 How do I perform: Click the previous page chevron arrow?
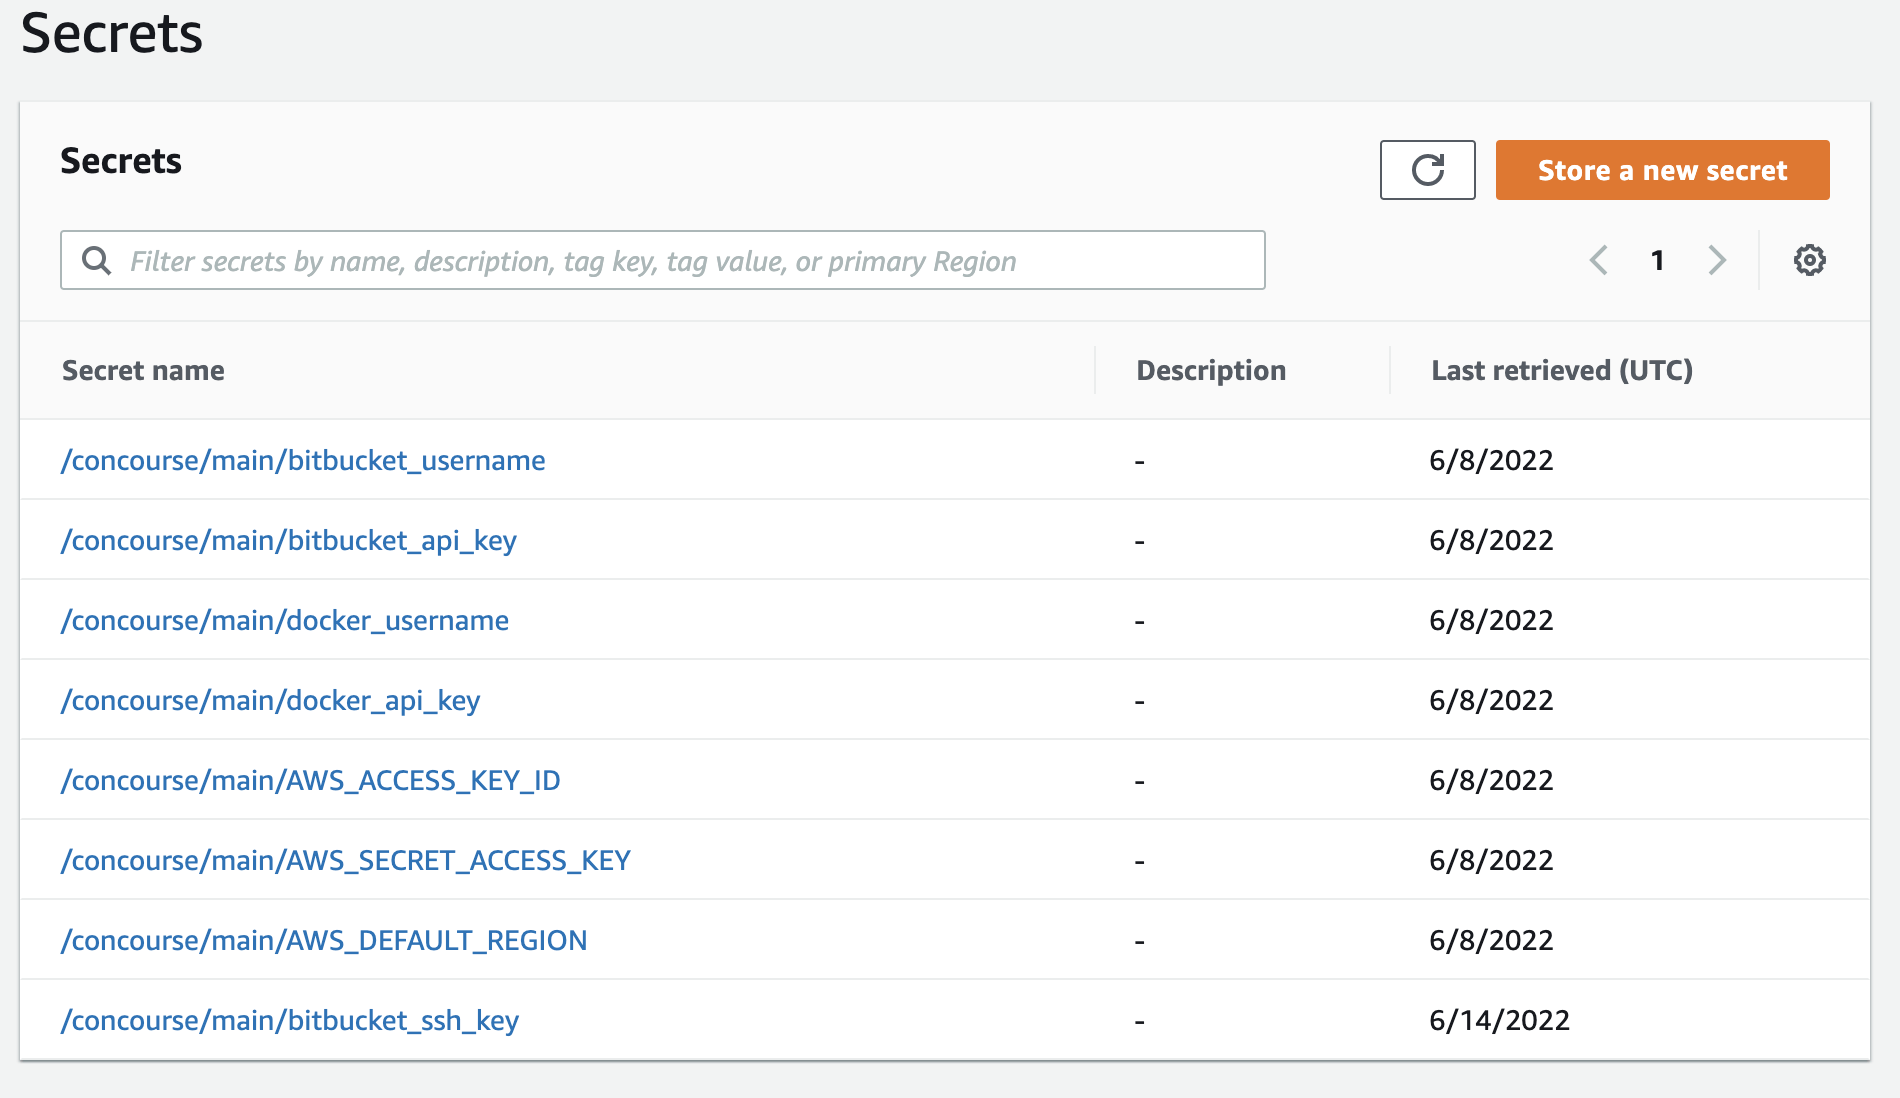(x=1597, y=260)
